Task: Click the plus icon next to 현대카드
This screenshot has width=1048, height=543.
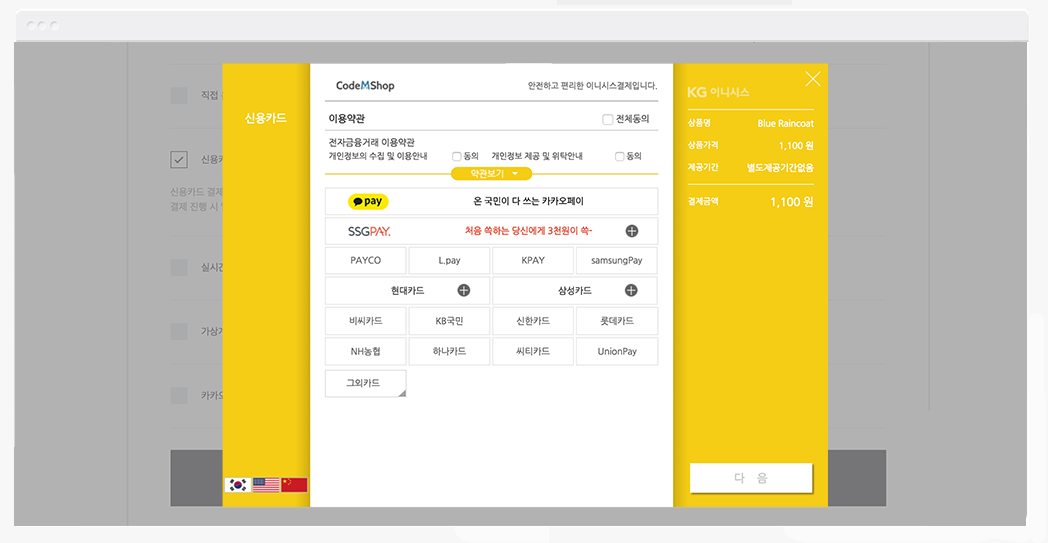Action: click(464, 291)
